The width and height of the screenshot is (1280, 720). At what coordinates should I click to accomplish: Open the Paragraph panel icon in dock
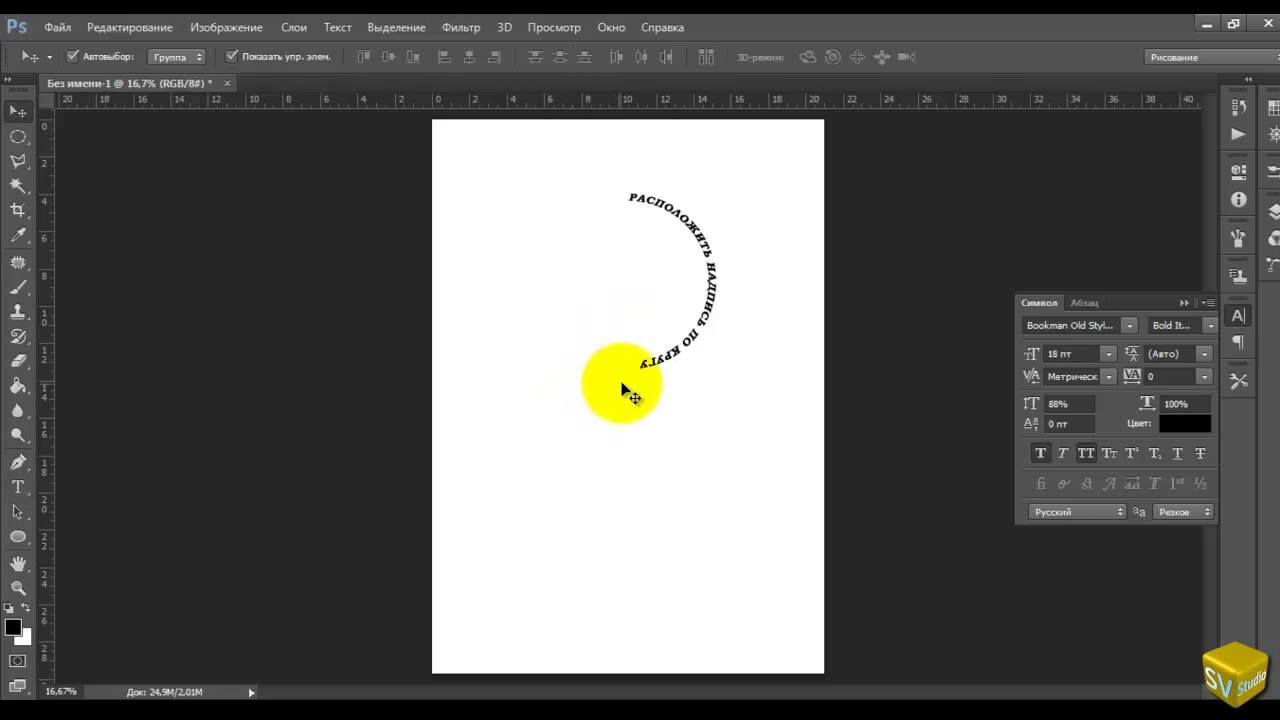click(1238, 342)
